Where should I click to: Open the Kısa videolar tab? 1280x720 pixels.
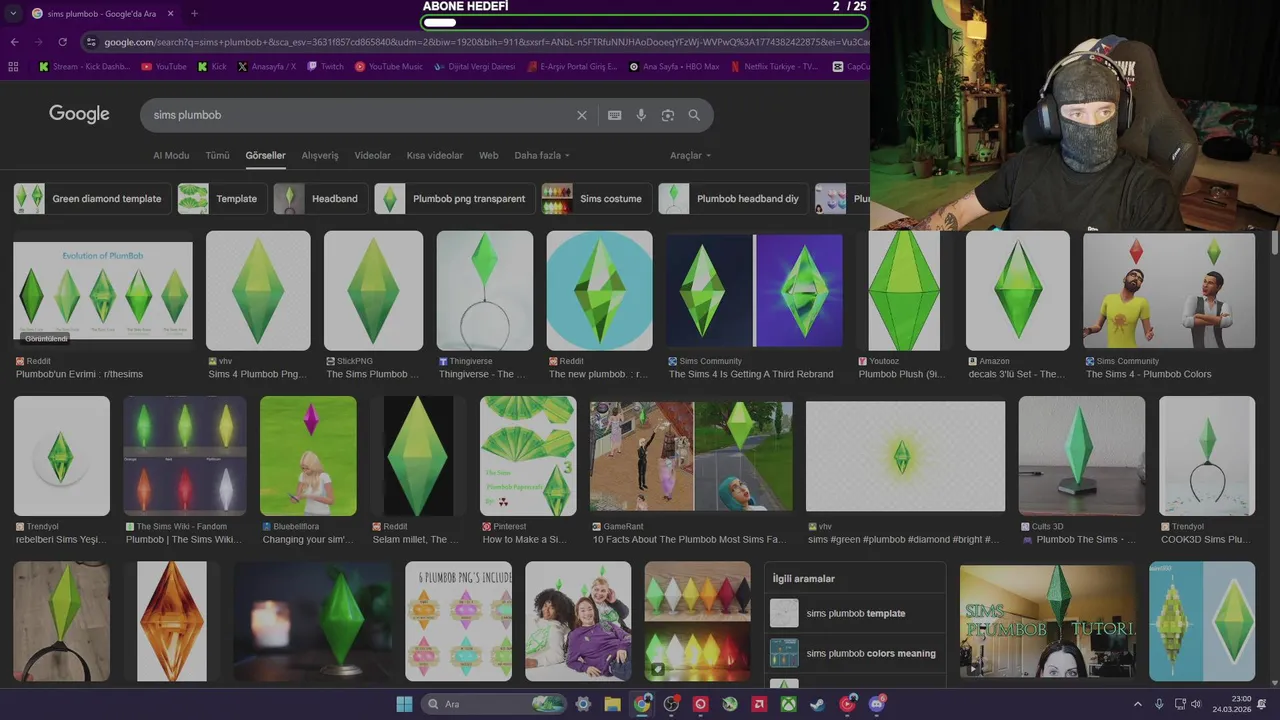point(435,156)
